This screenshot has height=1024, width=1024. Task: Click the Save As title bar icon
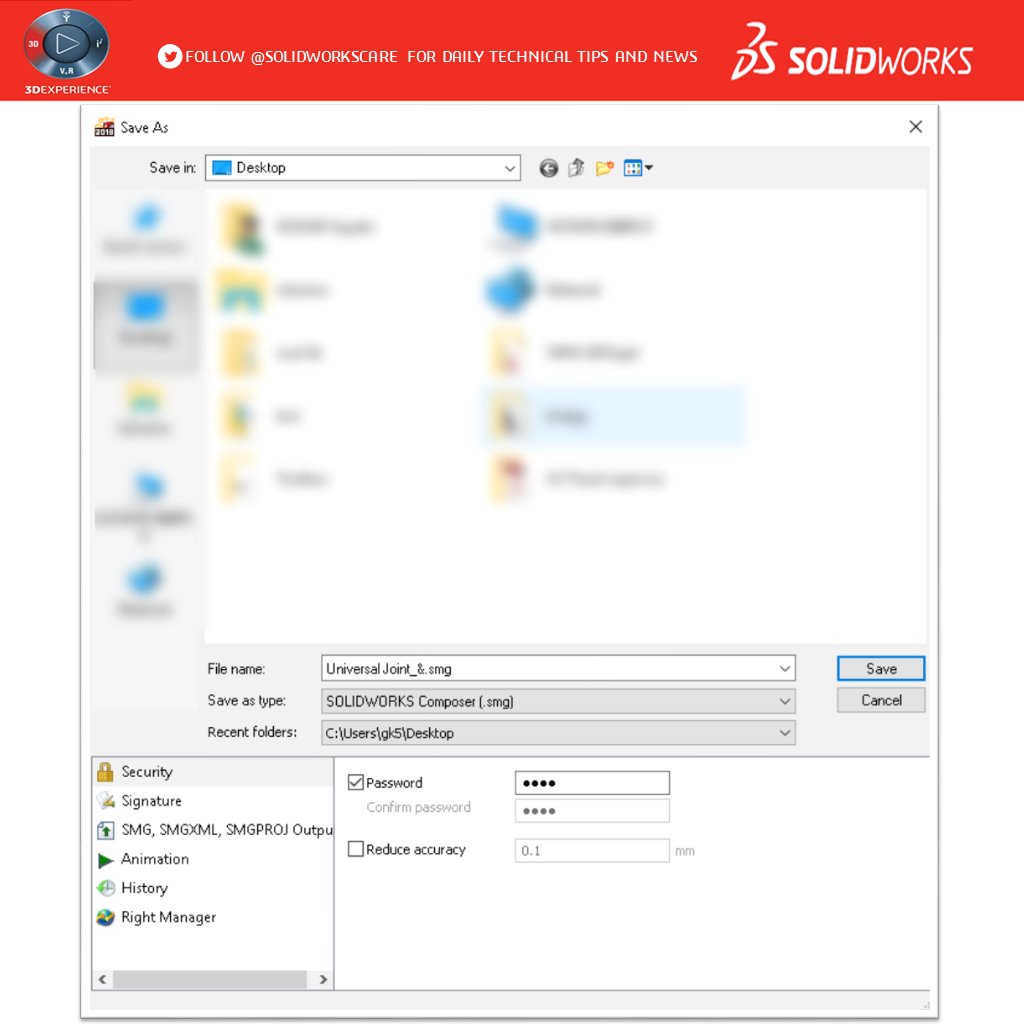104,127
